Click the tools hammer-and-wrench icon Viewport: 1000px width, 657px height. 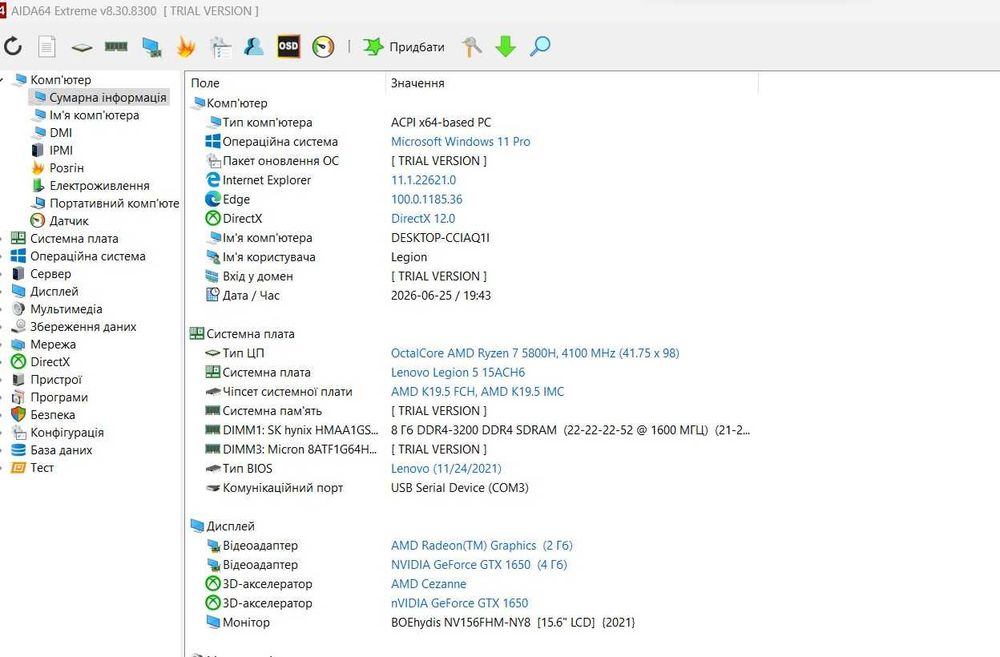coord(472,47)
